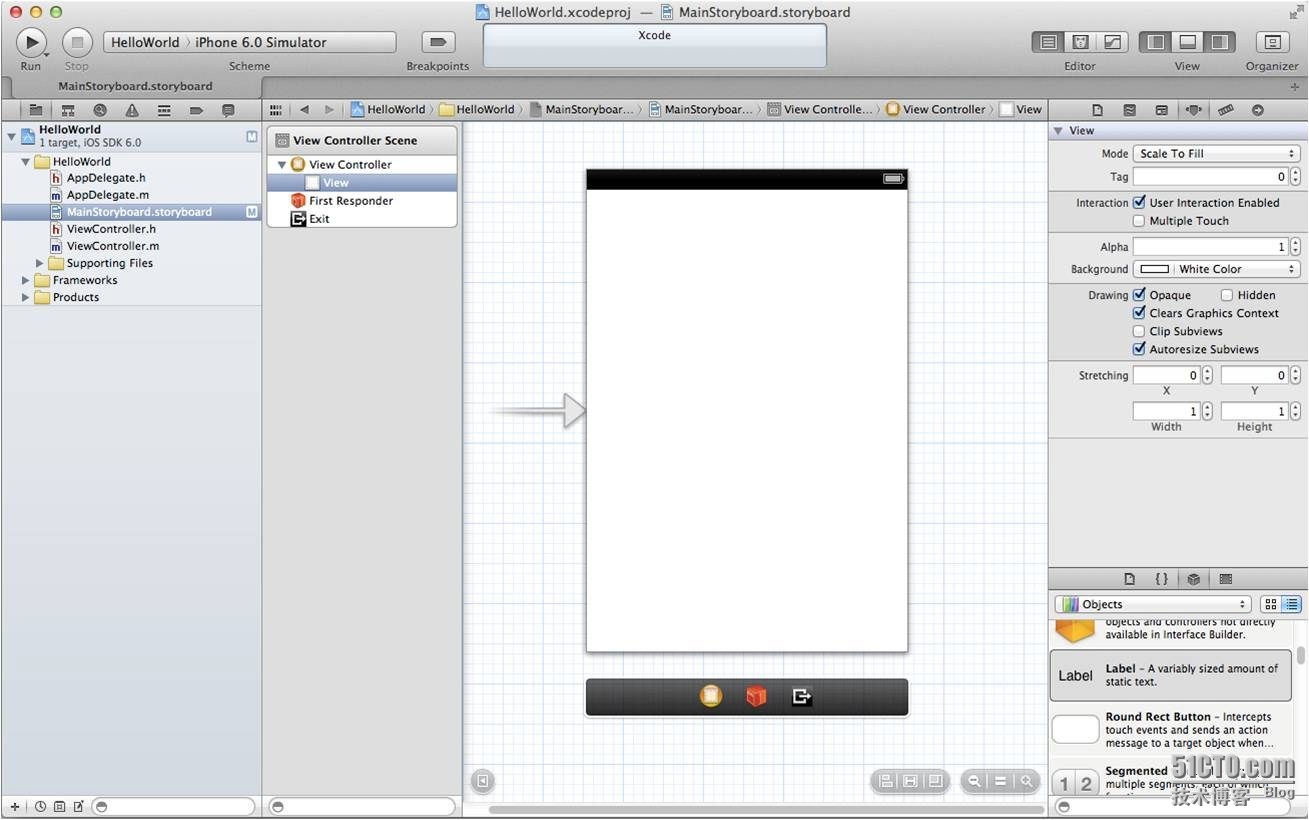The width and height of the screenshot is (1309, 820).
Task: Click the Background color well swatch
Action: point(1155,269)
